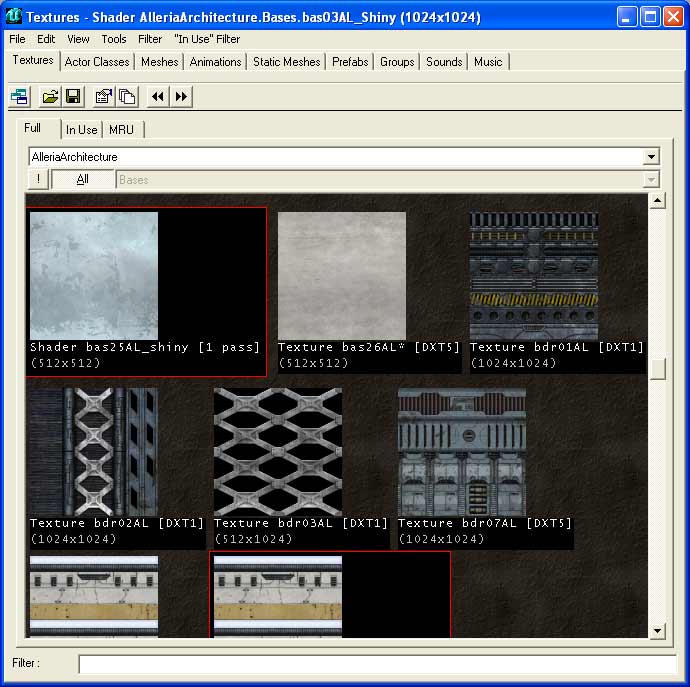
Task: Select the MRU tab
Action: (x=121, y=130)
